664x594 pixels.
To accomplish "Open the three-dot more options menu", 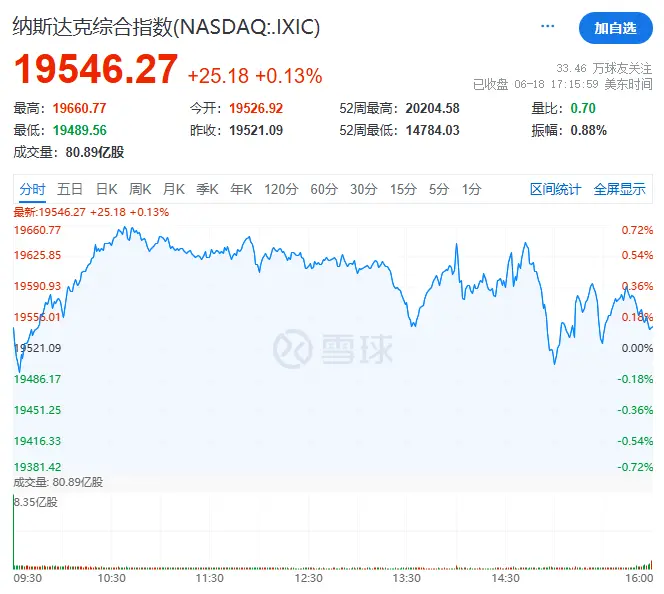I will (x=547, y=27).
